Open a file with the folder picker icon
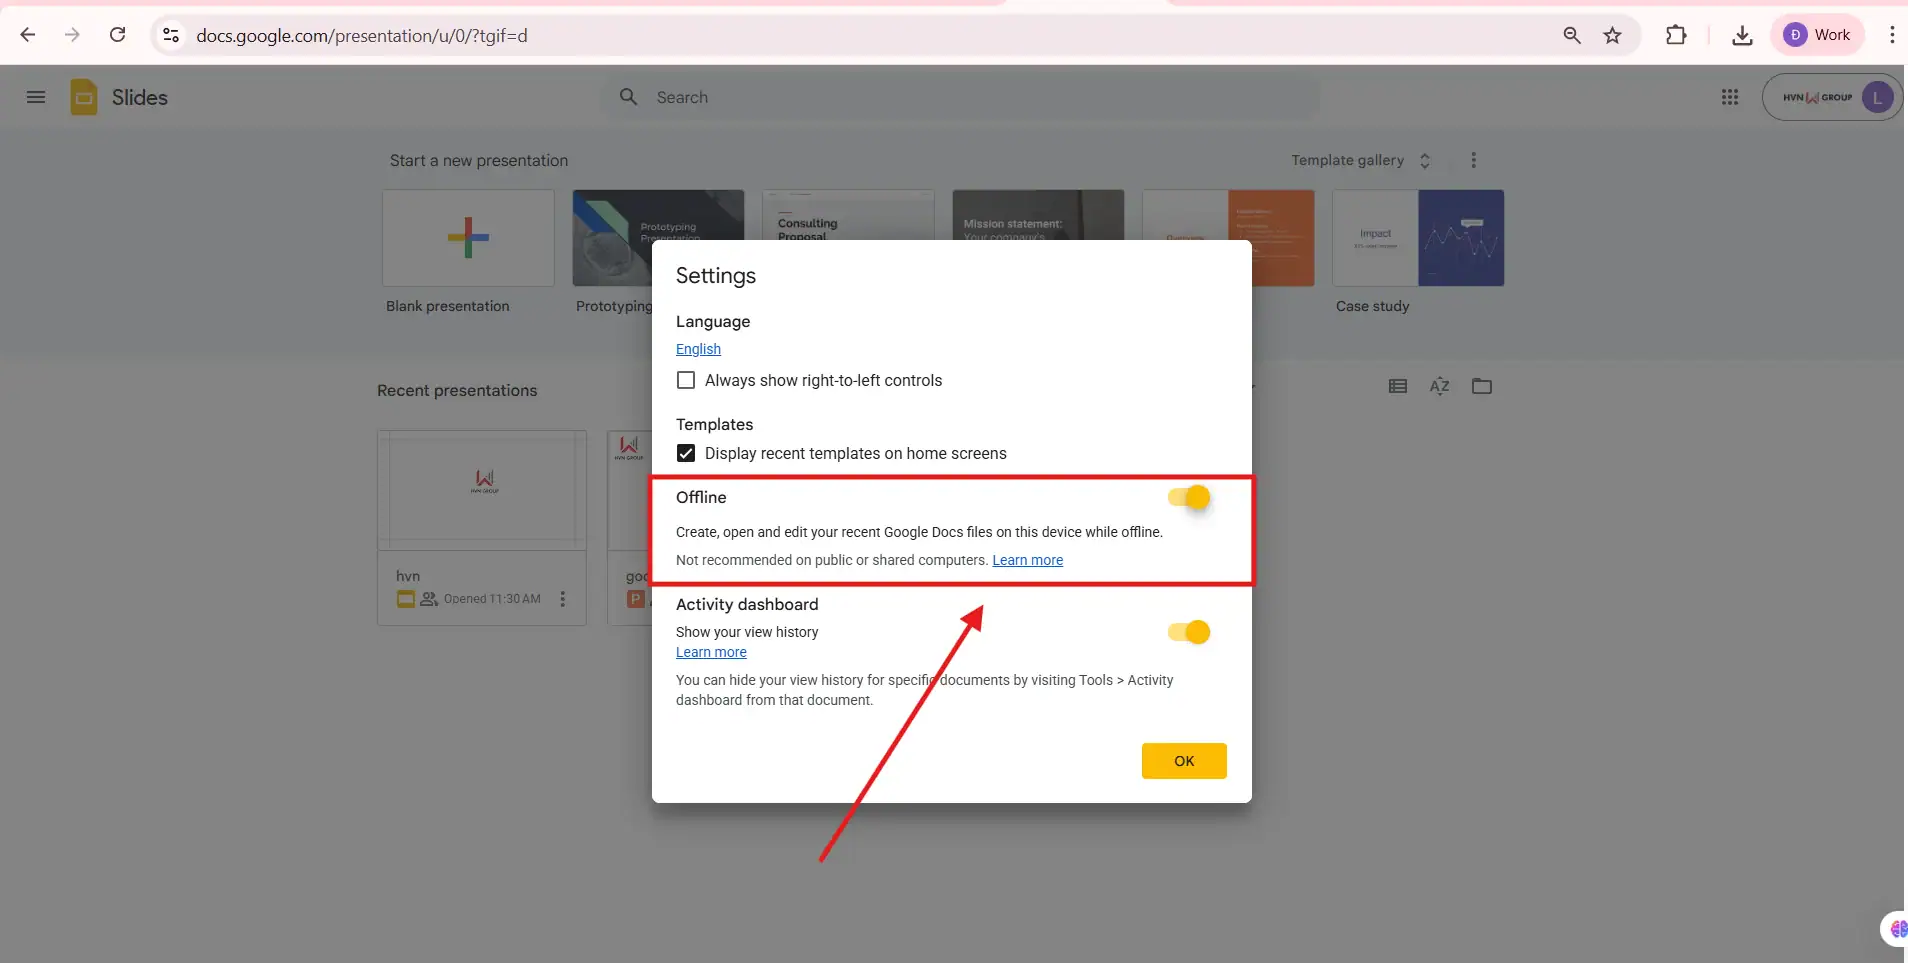The height and width of the screenshot is (963, 1908). pyautogui.click(x=1482, y=386)
